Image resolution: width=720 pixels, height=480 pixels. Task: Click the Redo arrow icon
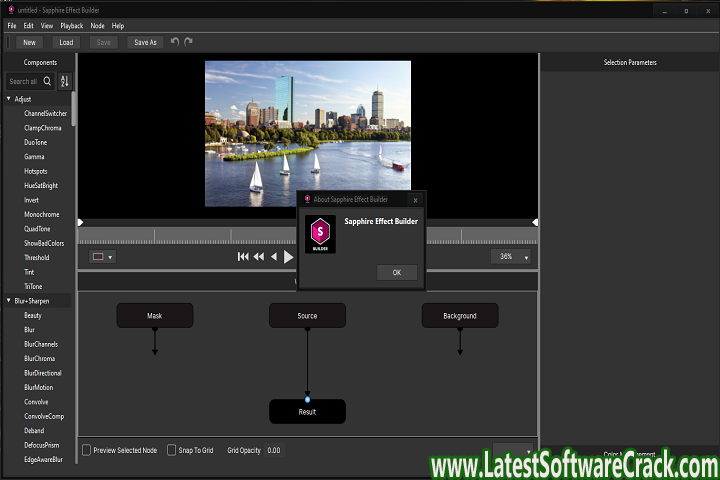click(189, 42)
